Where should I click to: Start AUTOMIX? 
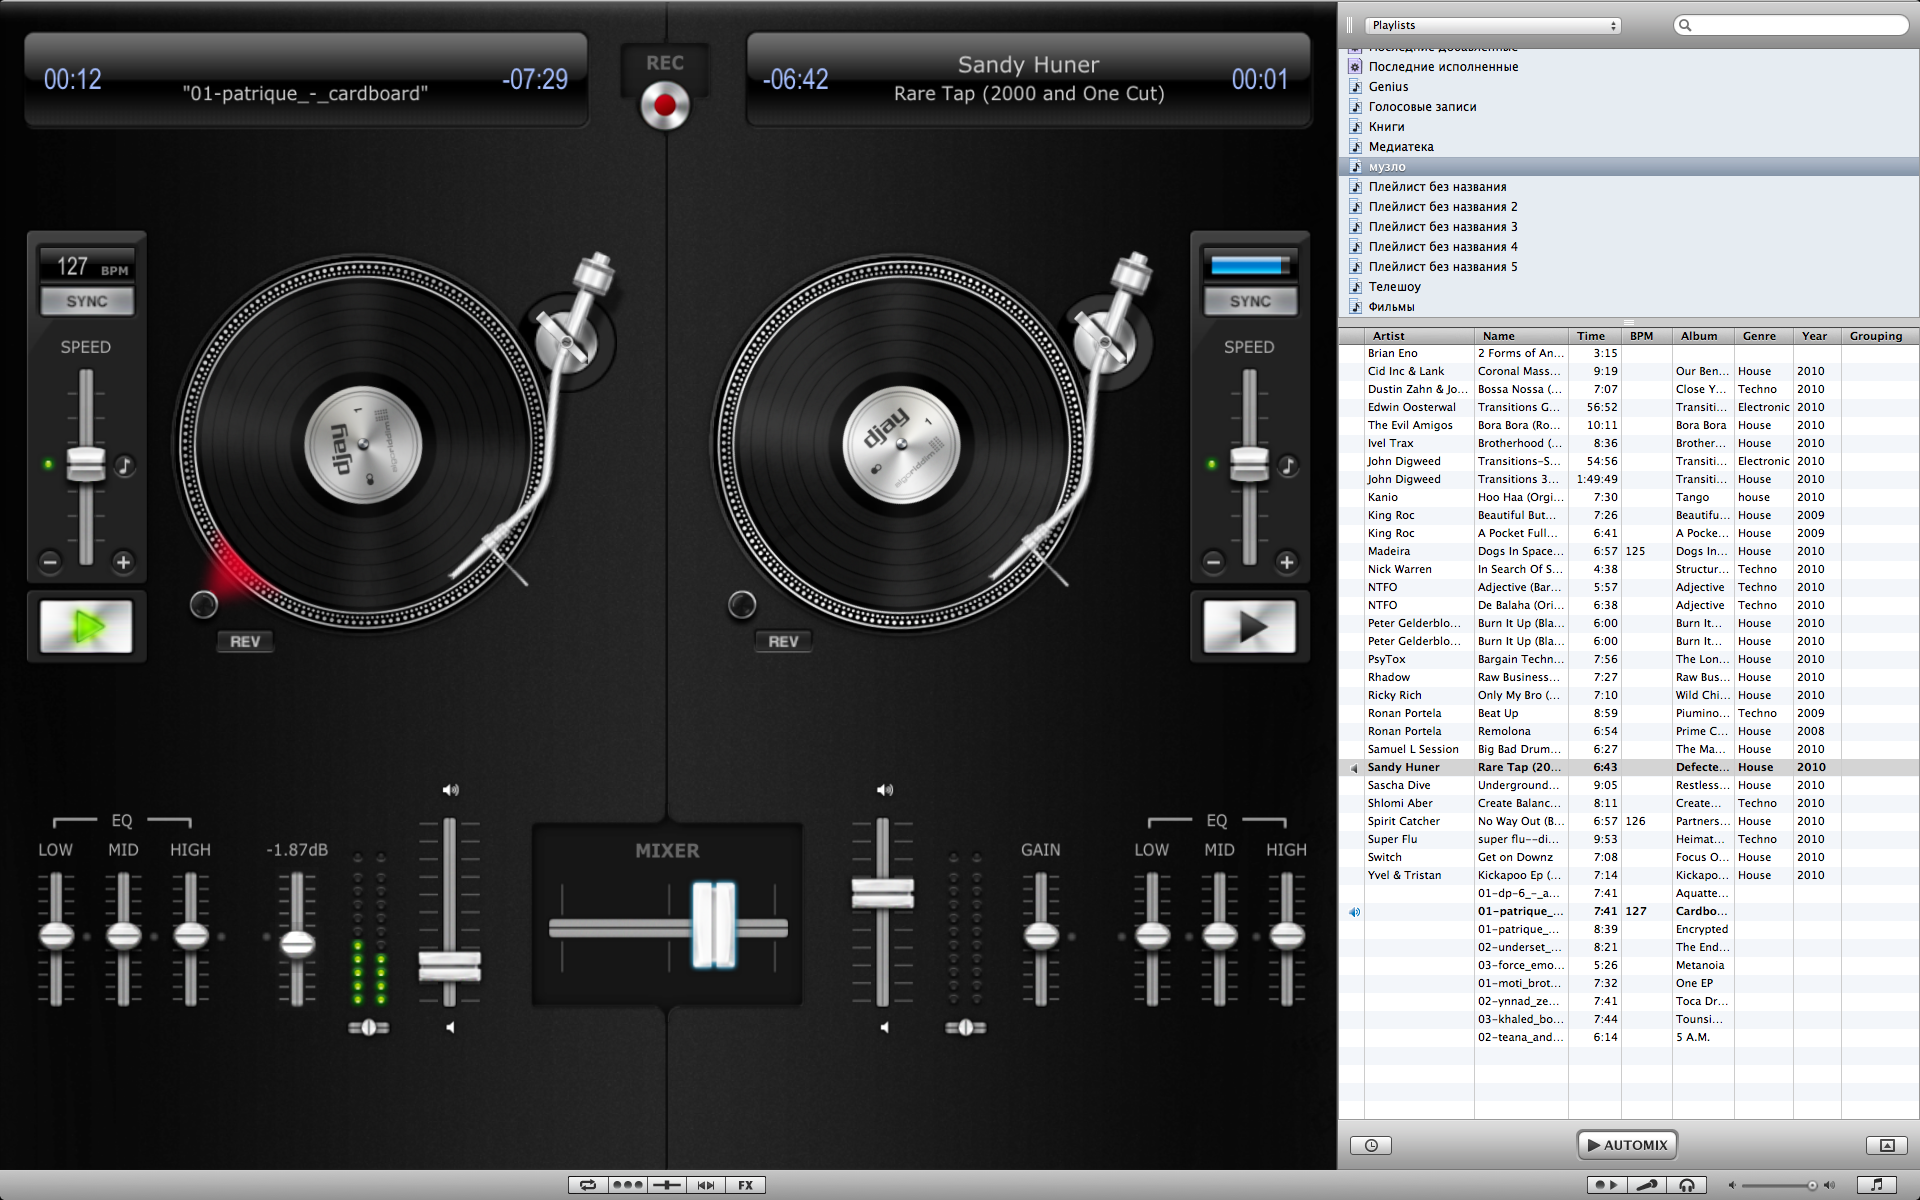[x=1627, y=1145]
